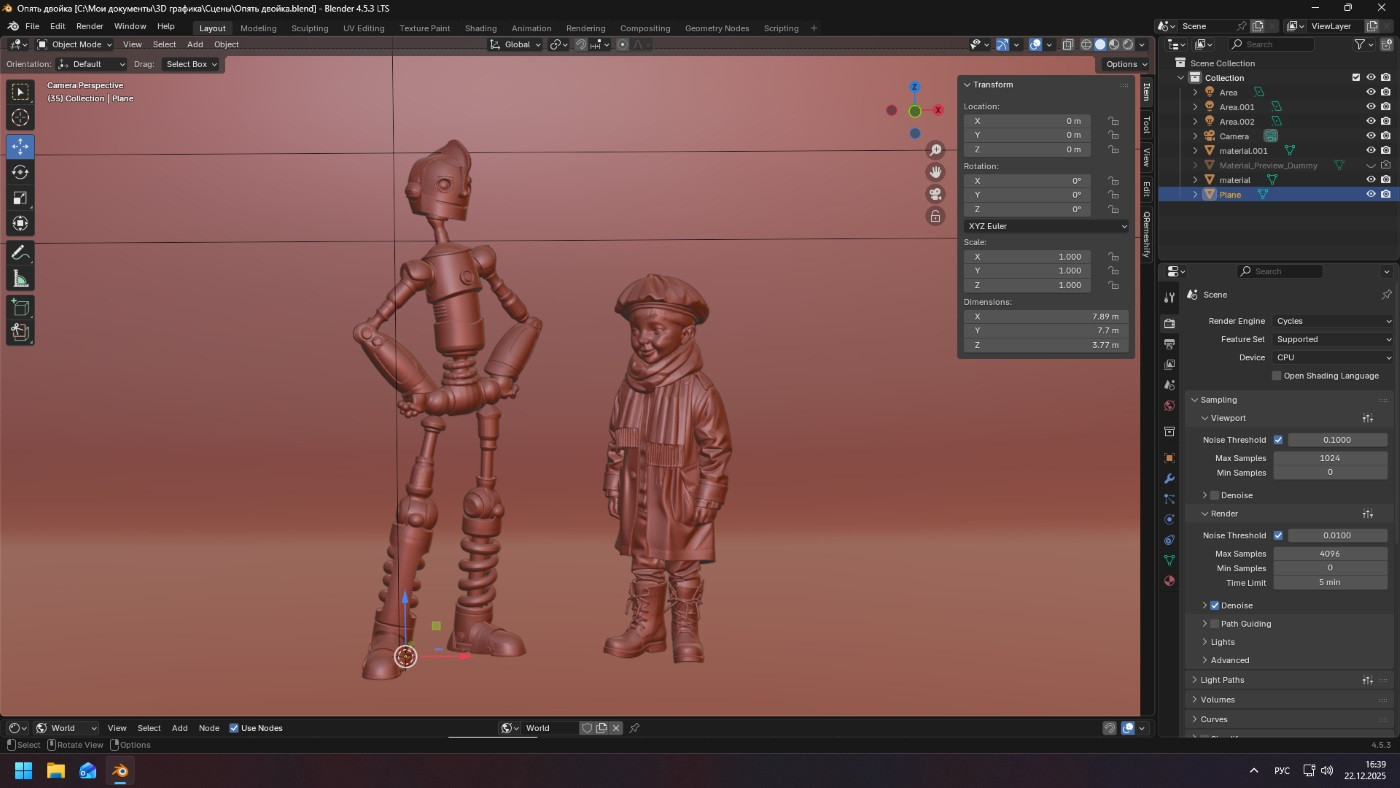Image resolution: width=1400 pixels, height=788 pixels.
Task: Hide the Plane object in outliner
Action: pos(1371,194)
